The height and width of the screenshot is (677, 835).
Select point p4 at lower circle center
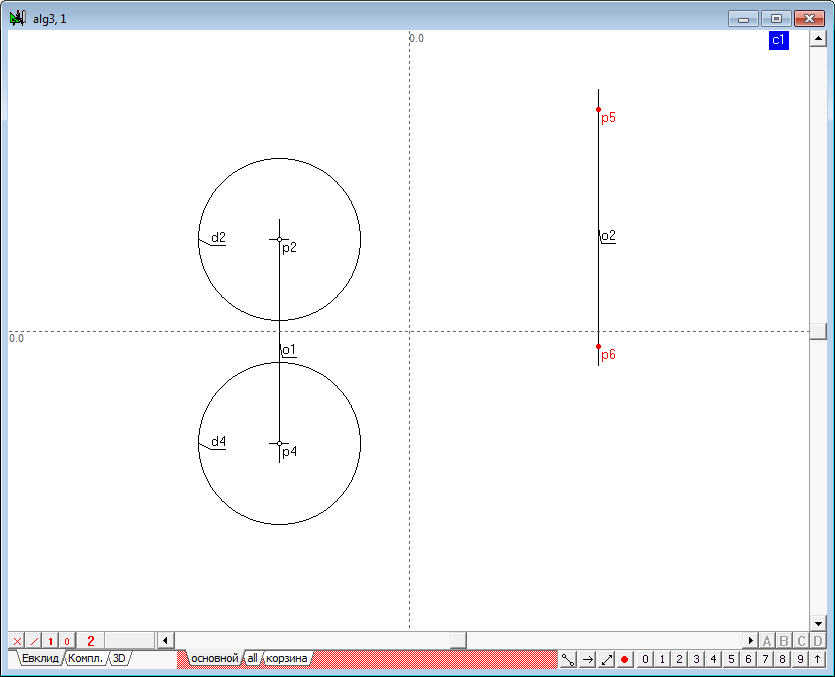(x=280, y=443)
